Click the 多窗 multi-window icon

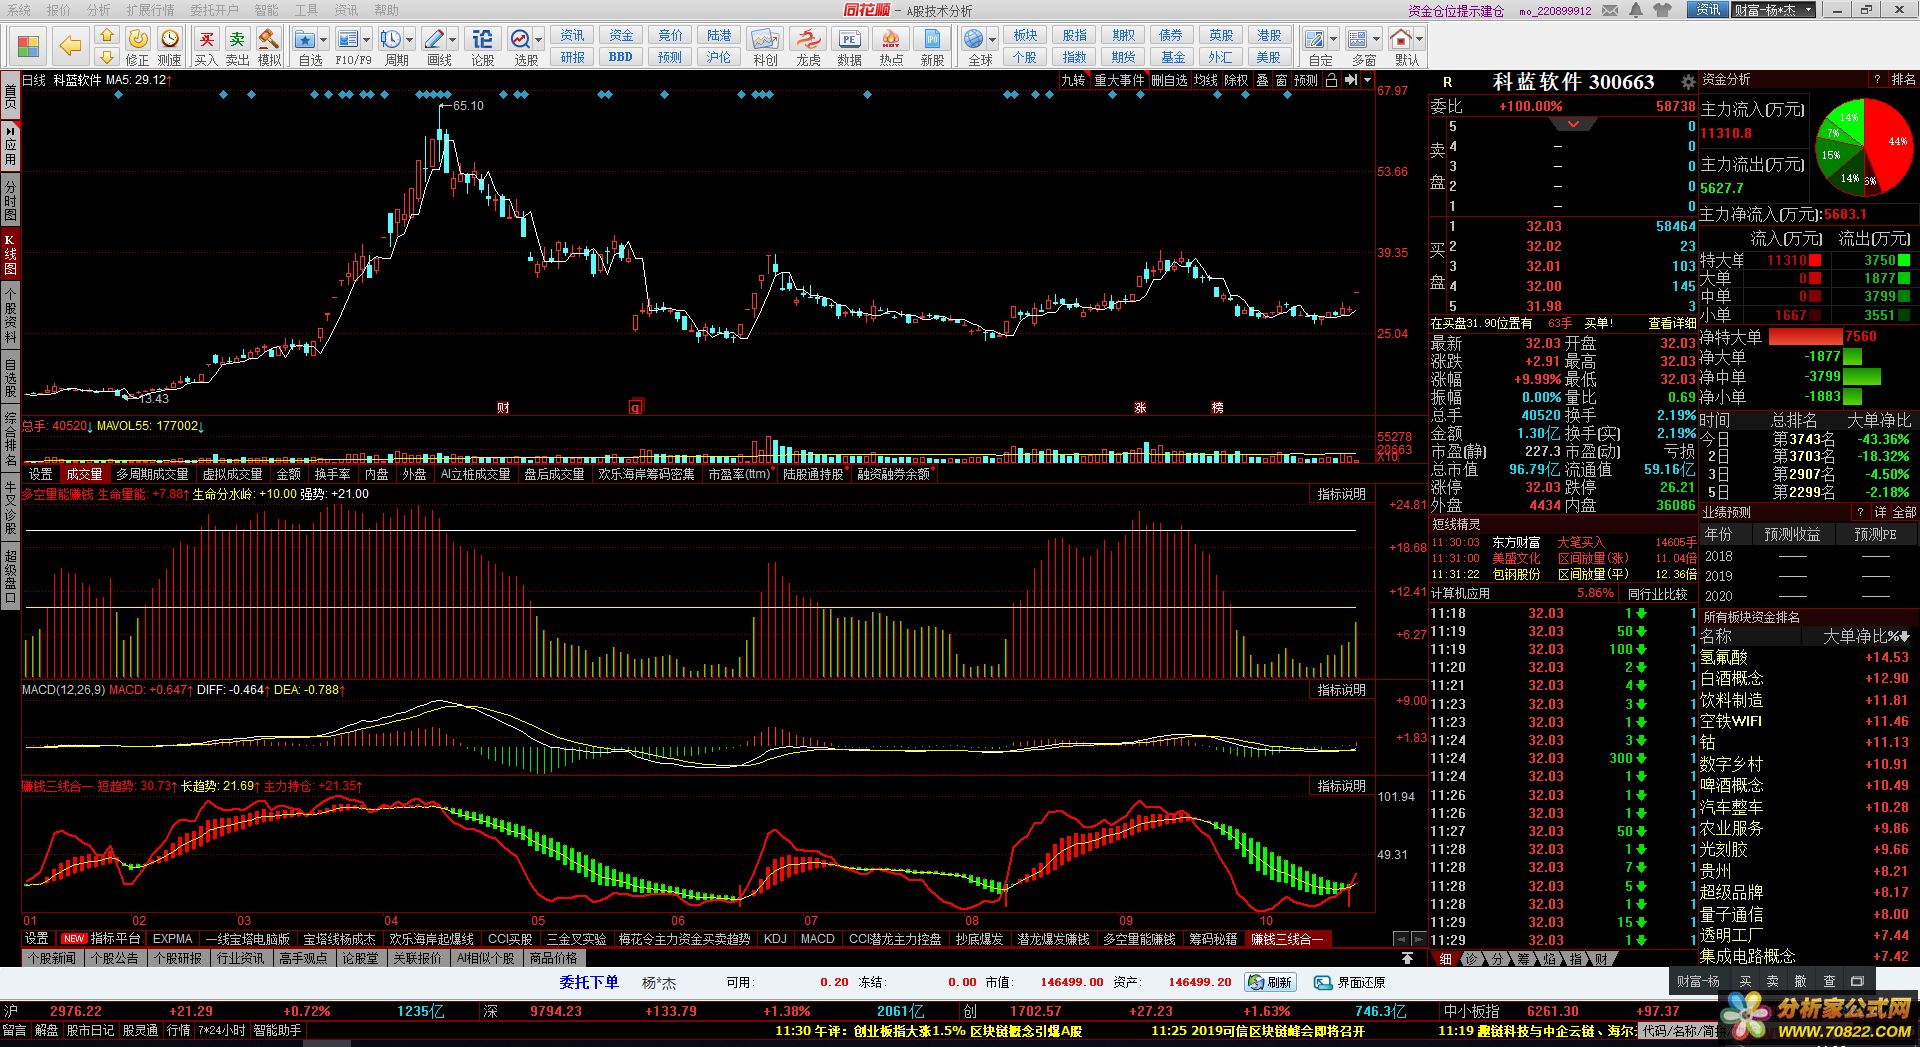(1357, 39)
